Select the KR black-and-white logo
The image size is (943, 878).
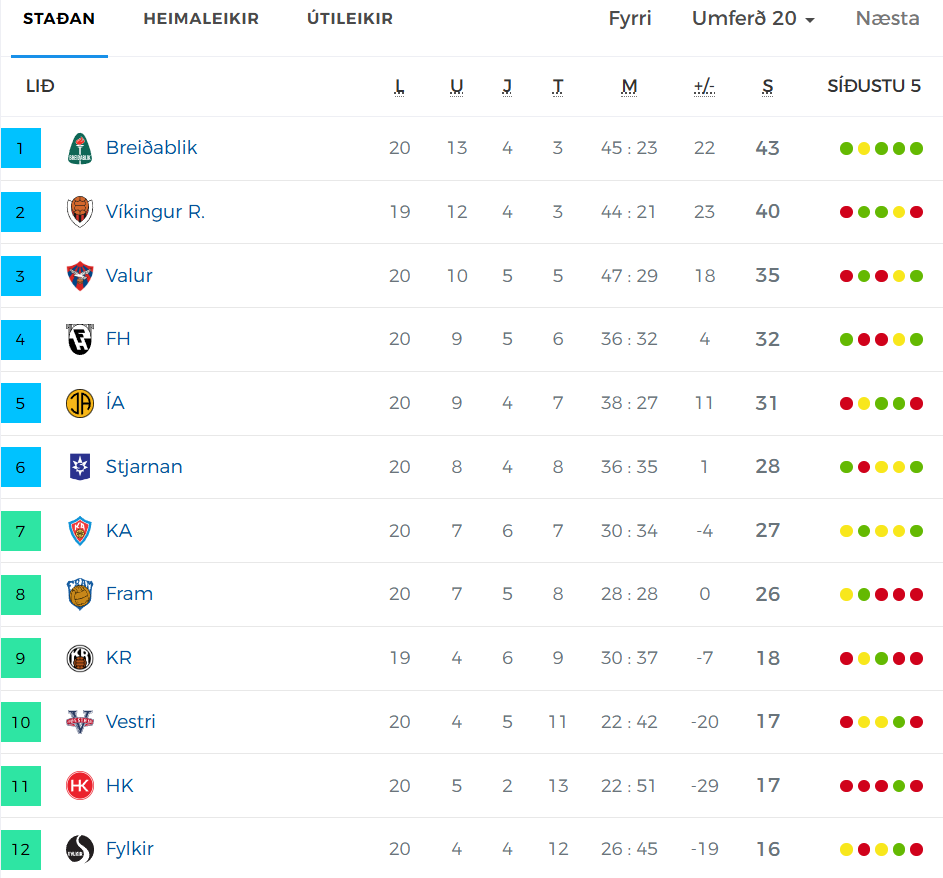(x=80, y=658)
